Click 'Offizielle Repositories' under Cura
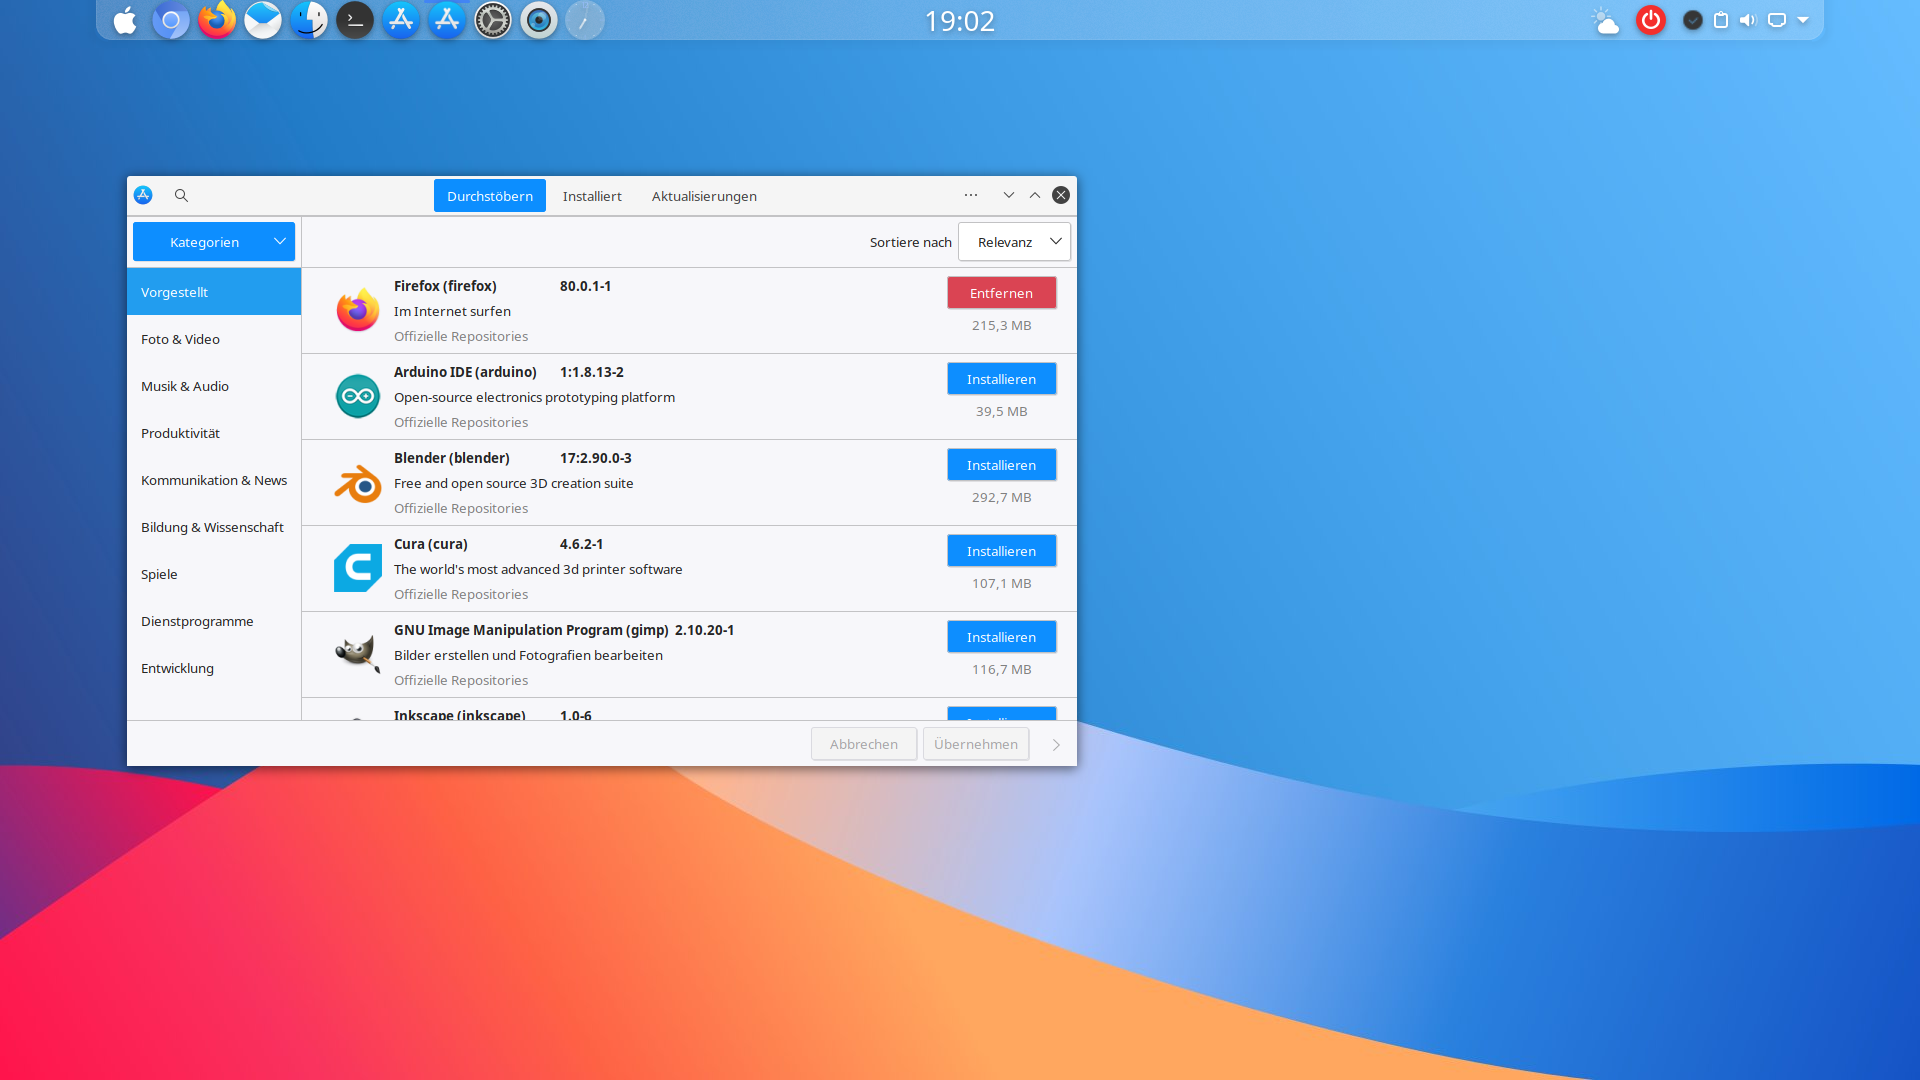Screen dimensions: 1920x1080 (461, 594)
